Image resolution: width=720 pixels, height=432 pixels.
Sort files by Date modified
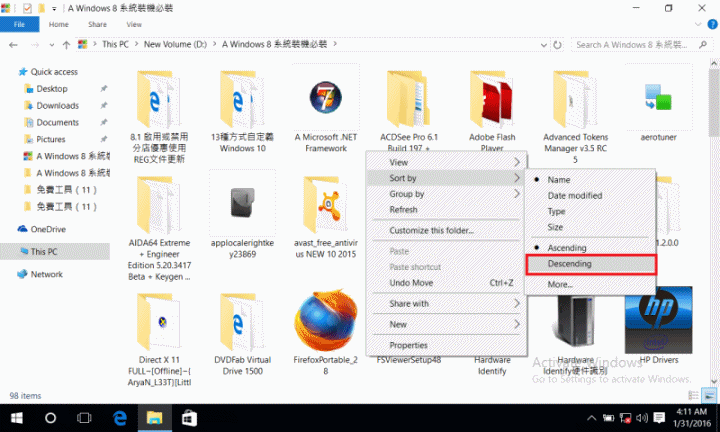(591, 196)
